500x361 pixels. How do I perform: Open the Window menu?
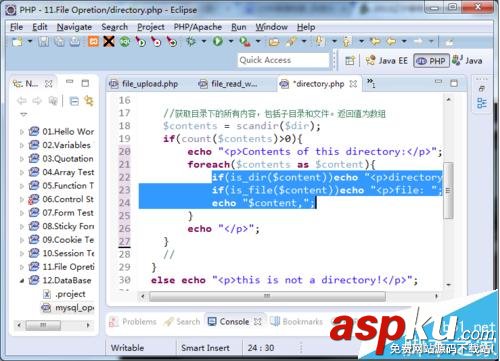click(x=271, y=27)
